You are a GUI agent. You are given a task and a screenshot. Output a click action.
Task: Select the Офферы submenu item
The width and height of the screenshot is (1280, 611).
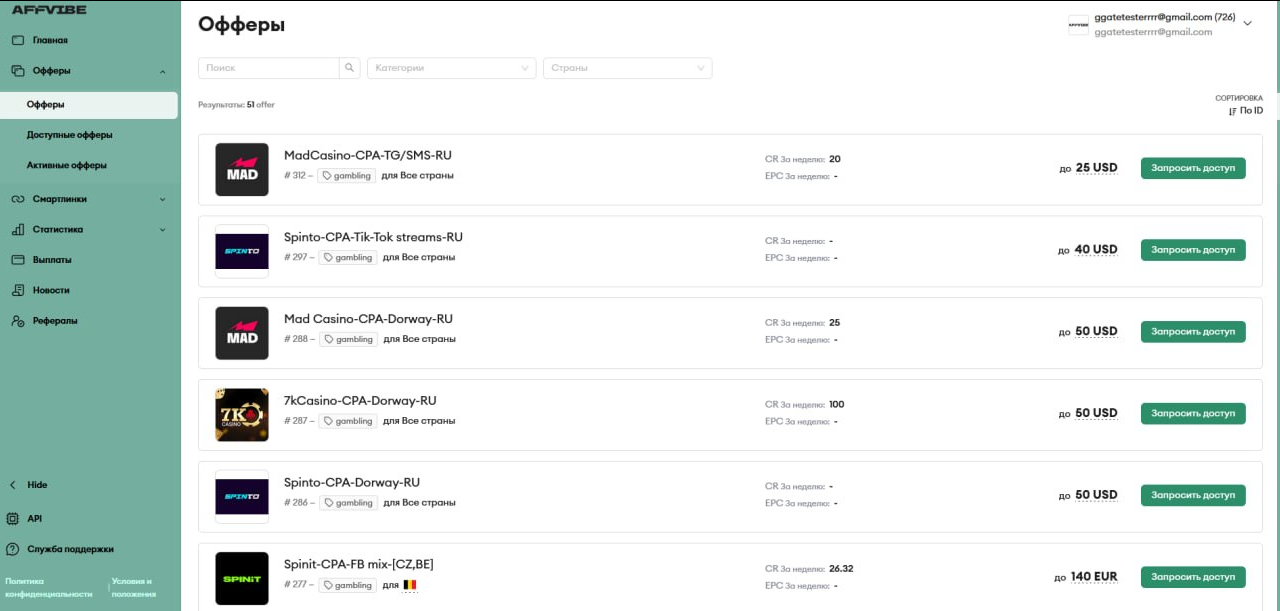pyautogui.click(x=89, y=105)
